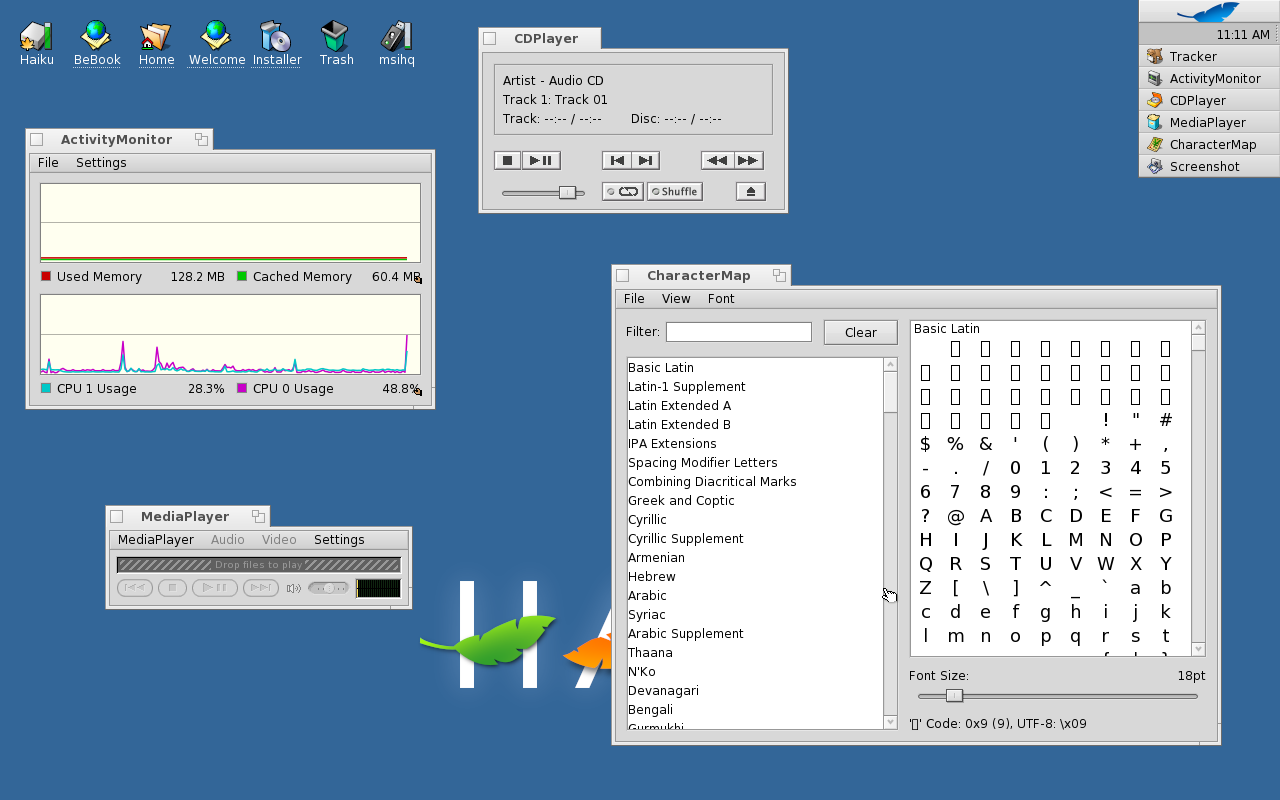Skip to next track in CDPlayer
Image resolution: width=1280 pixels, height=800 pixels.
tap(645, 160)
